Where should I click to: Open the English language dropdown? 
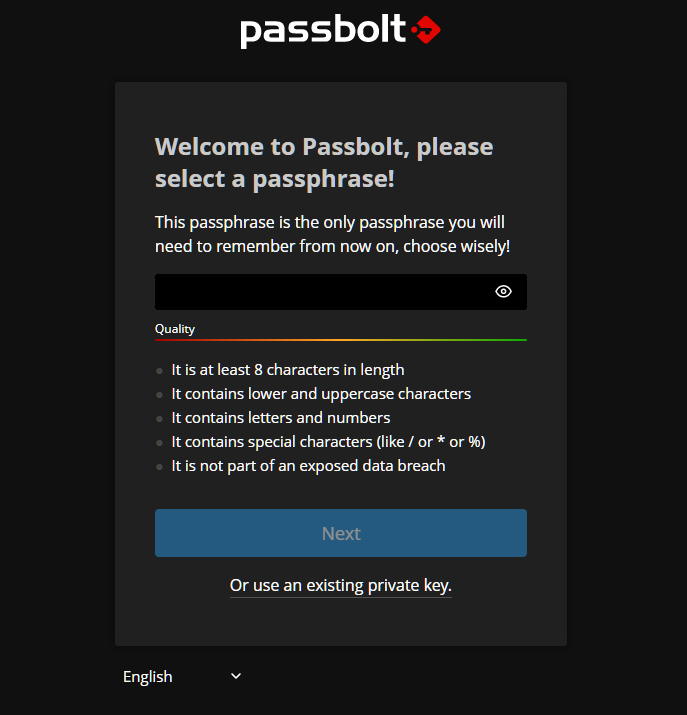pyautogui.click(x=182, y=676)
